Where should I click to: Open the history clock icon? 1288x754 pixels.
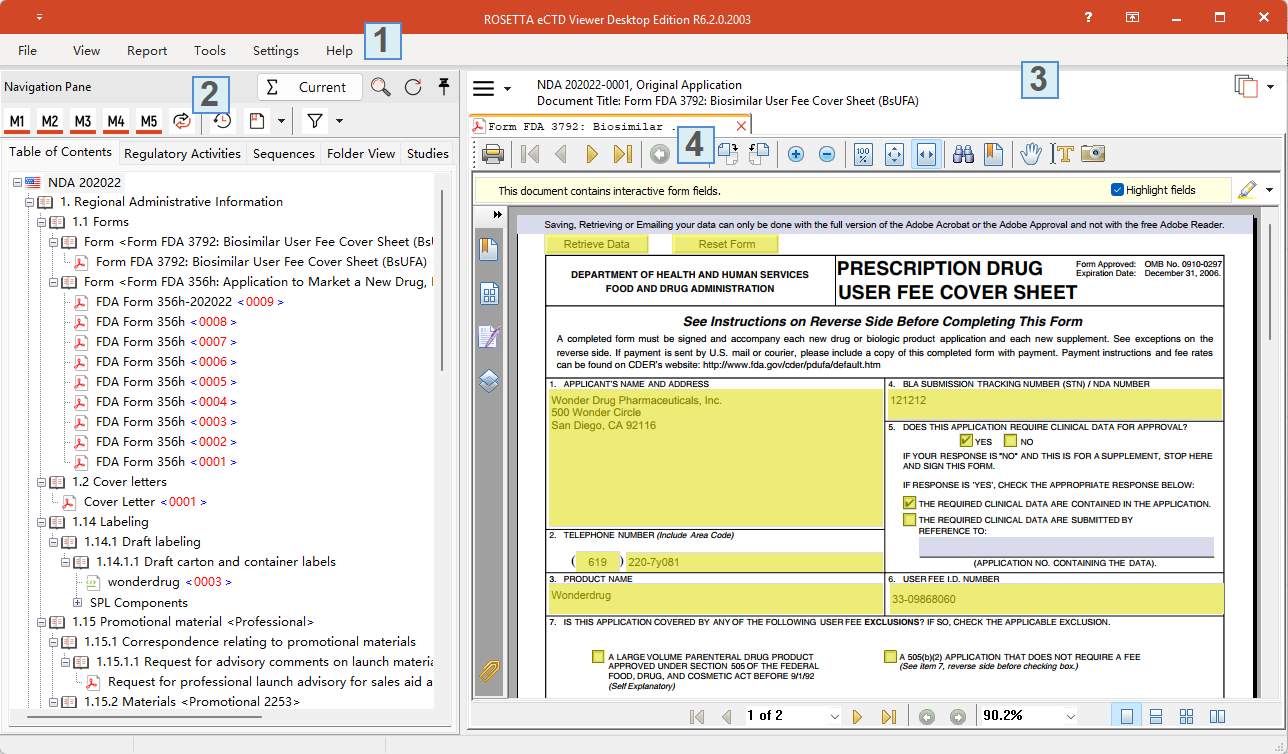pos(221,121)
